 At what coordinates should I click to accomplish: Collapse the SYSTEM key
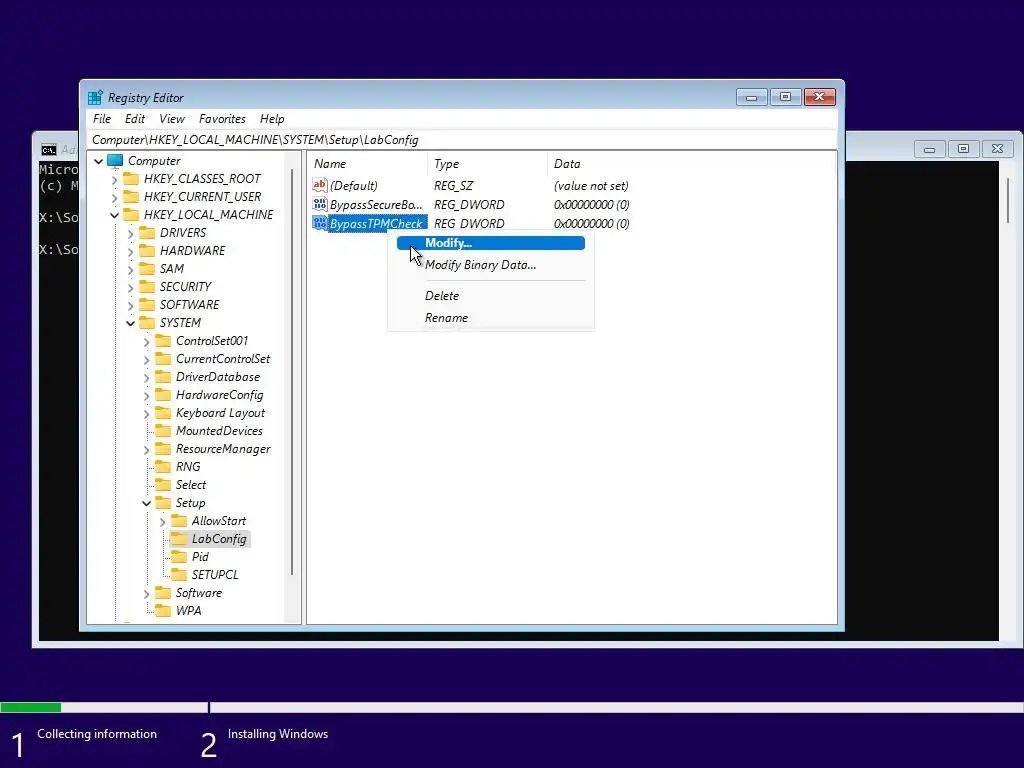[131, 323]
